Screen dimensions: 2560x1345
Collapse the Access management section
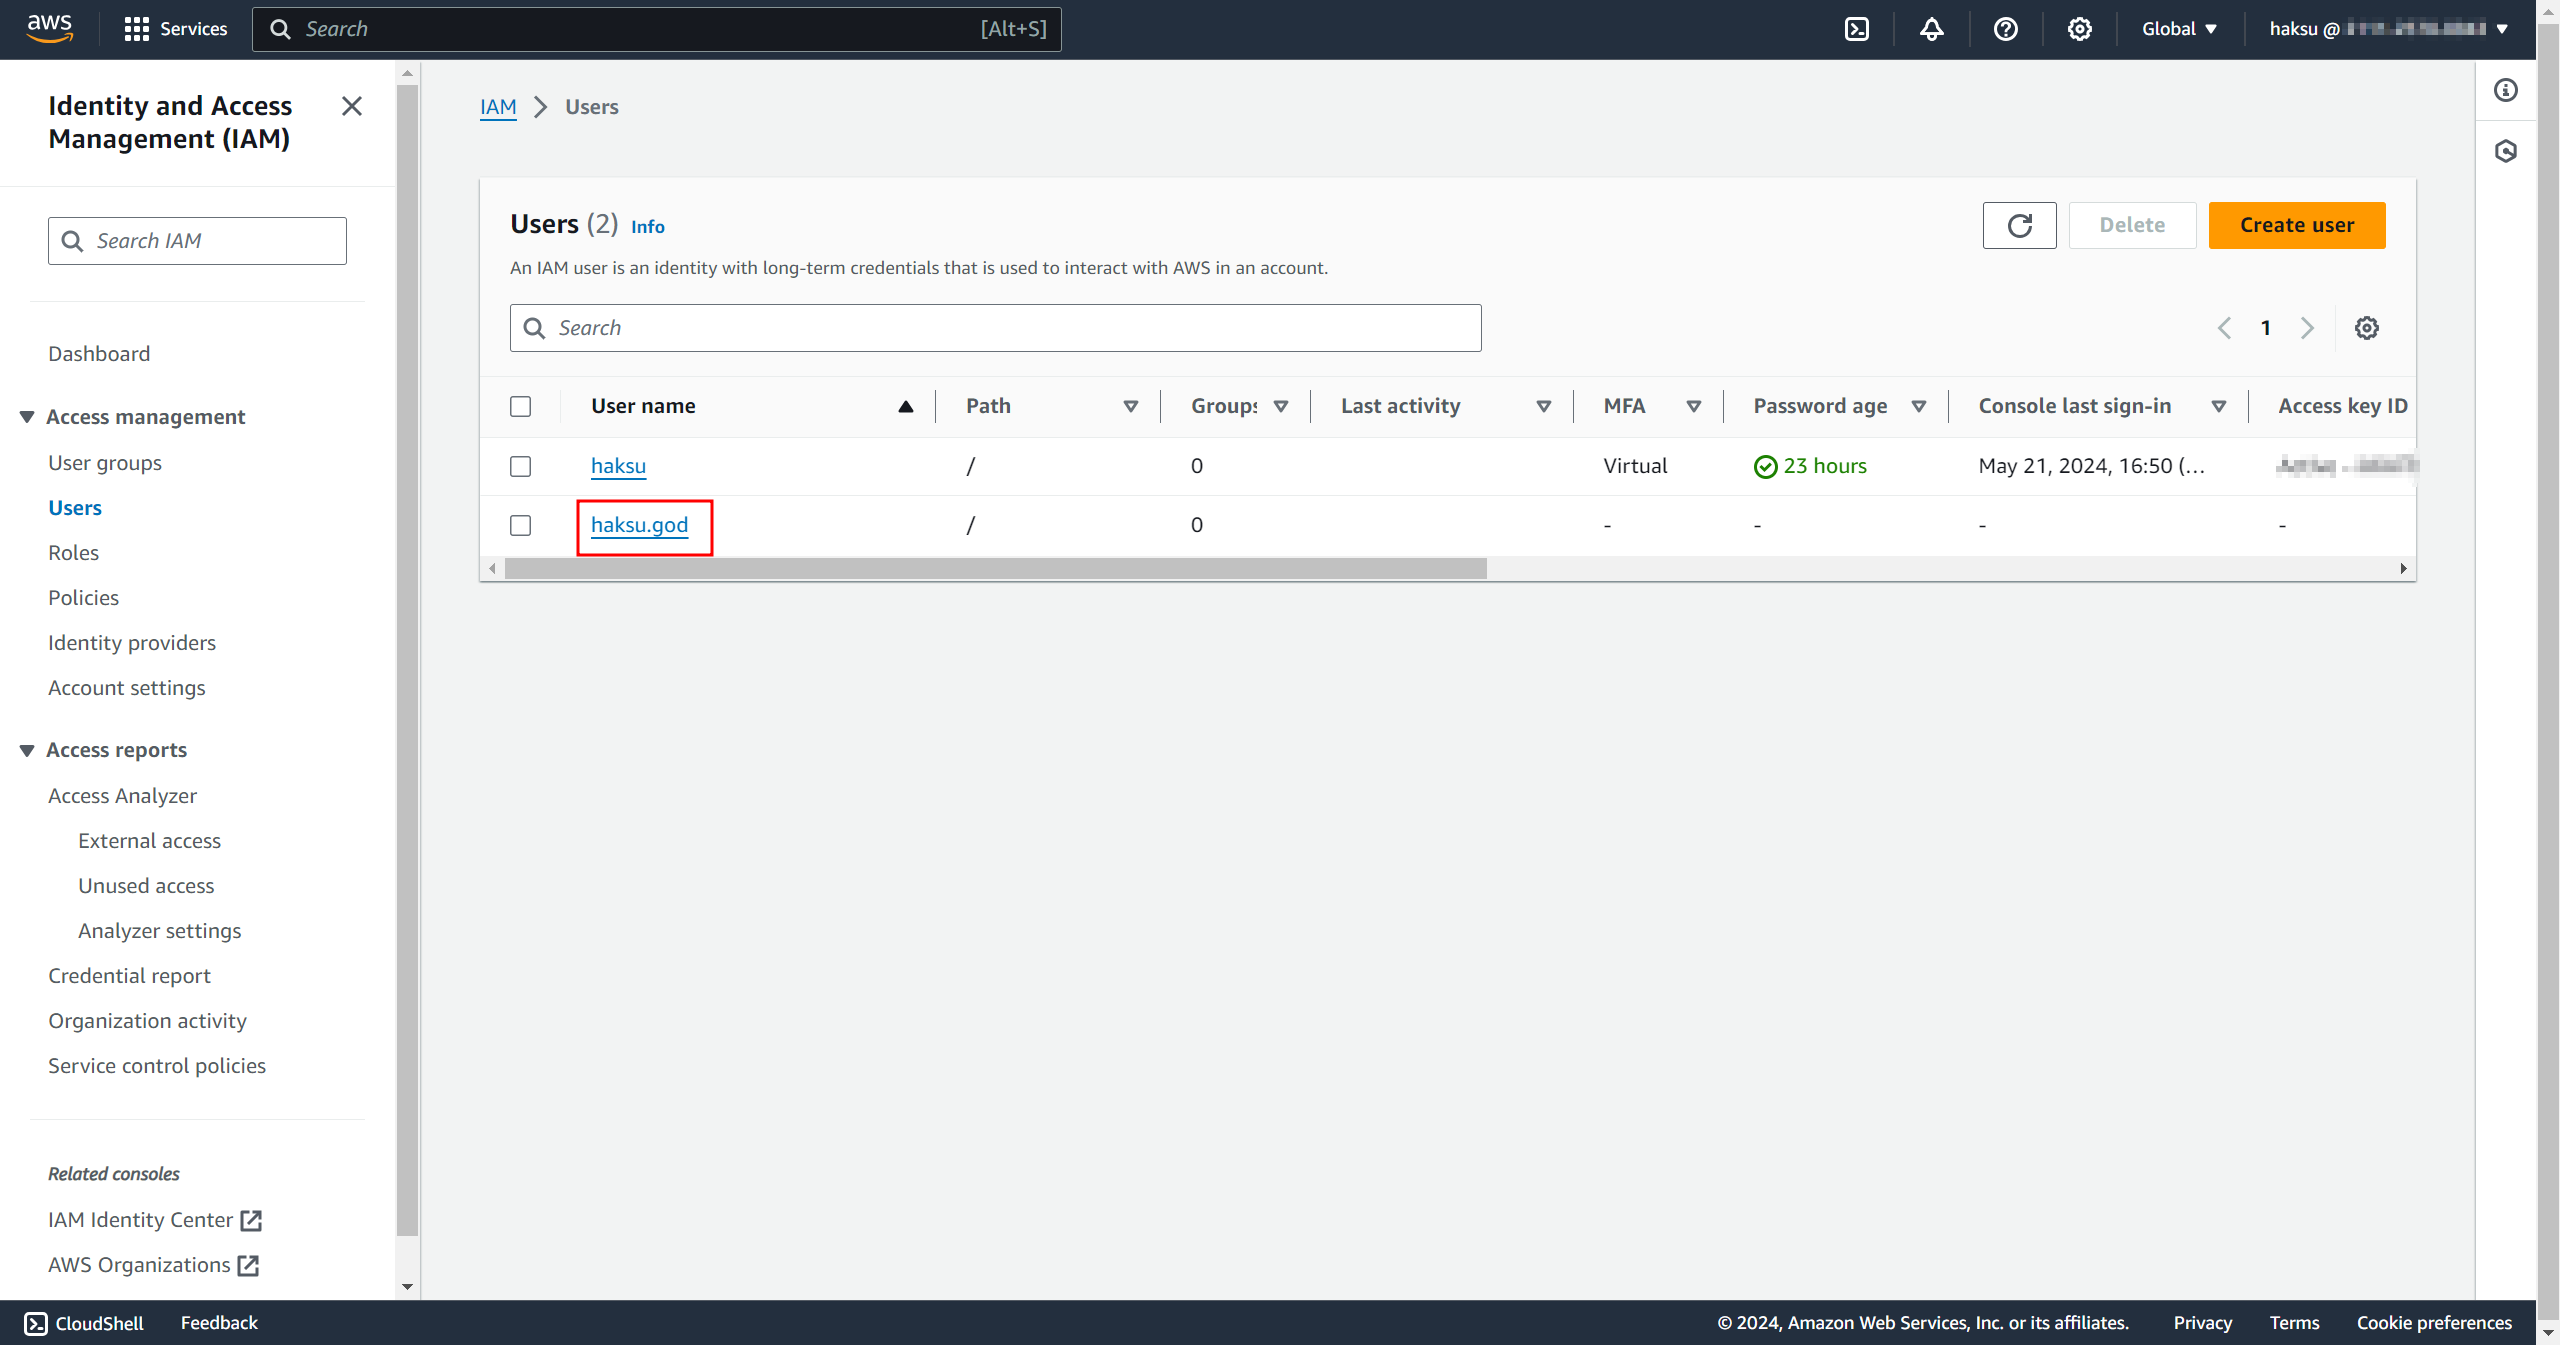pyautogui.click(x=27, y=417)
